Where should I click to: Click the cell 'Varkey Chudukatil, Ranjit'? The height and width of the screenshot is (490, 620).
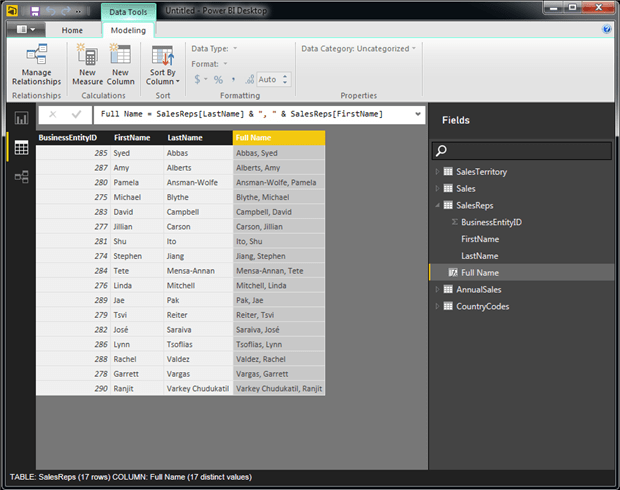pos(279,388)
